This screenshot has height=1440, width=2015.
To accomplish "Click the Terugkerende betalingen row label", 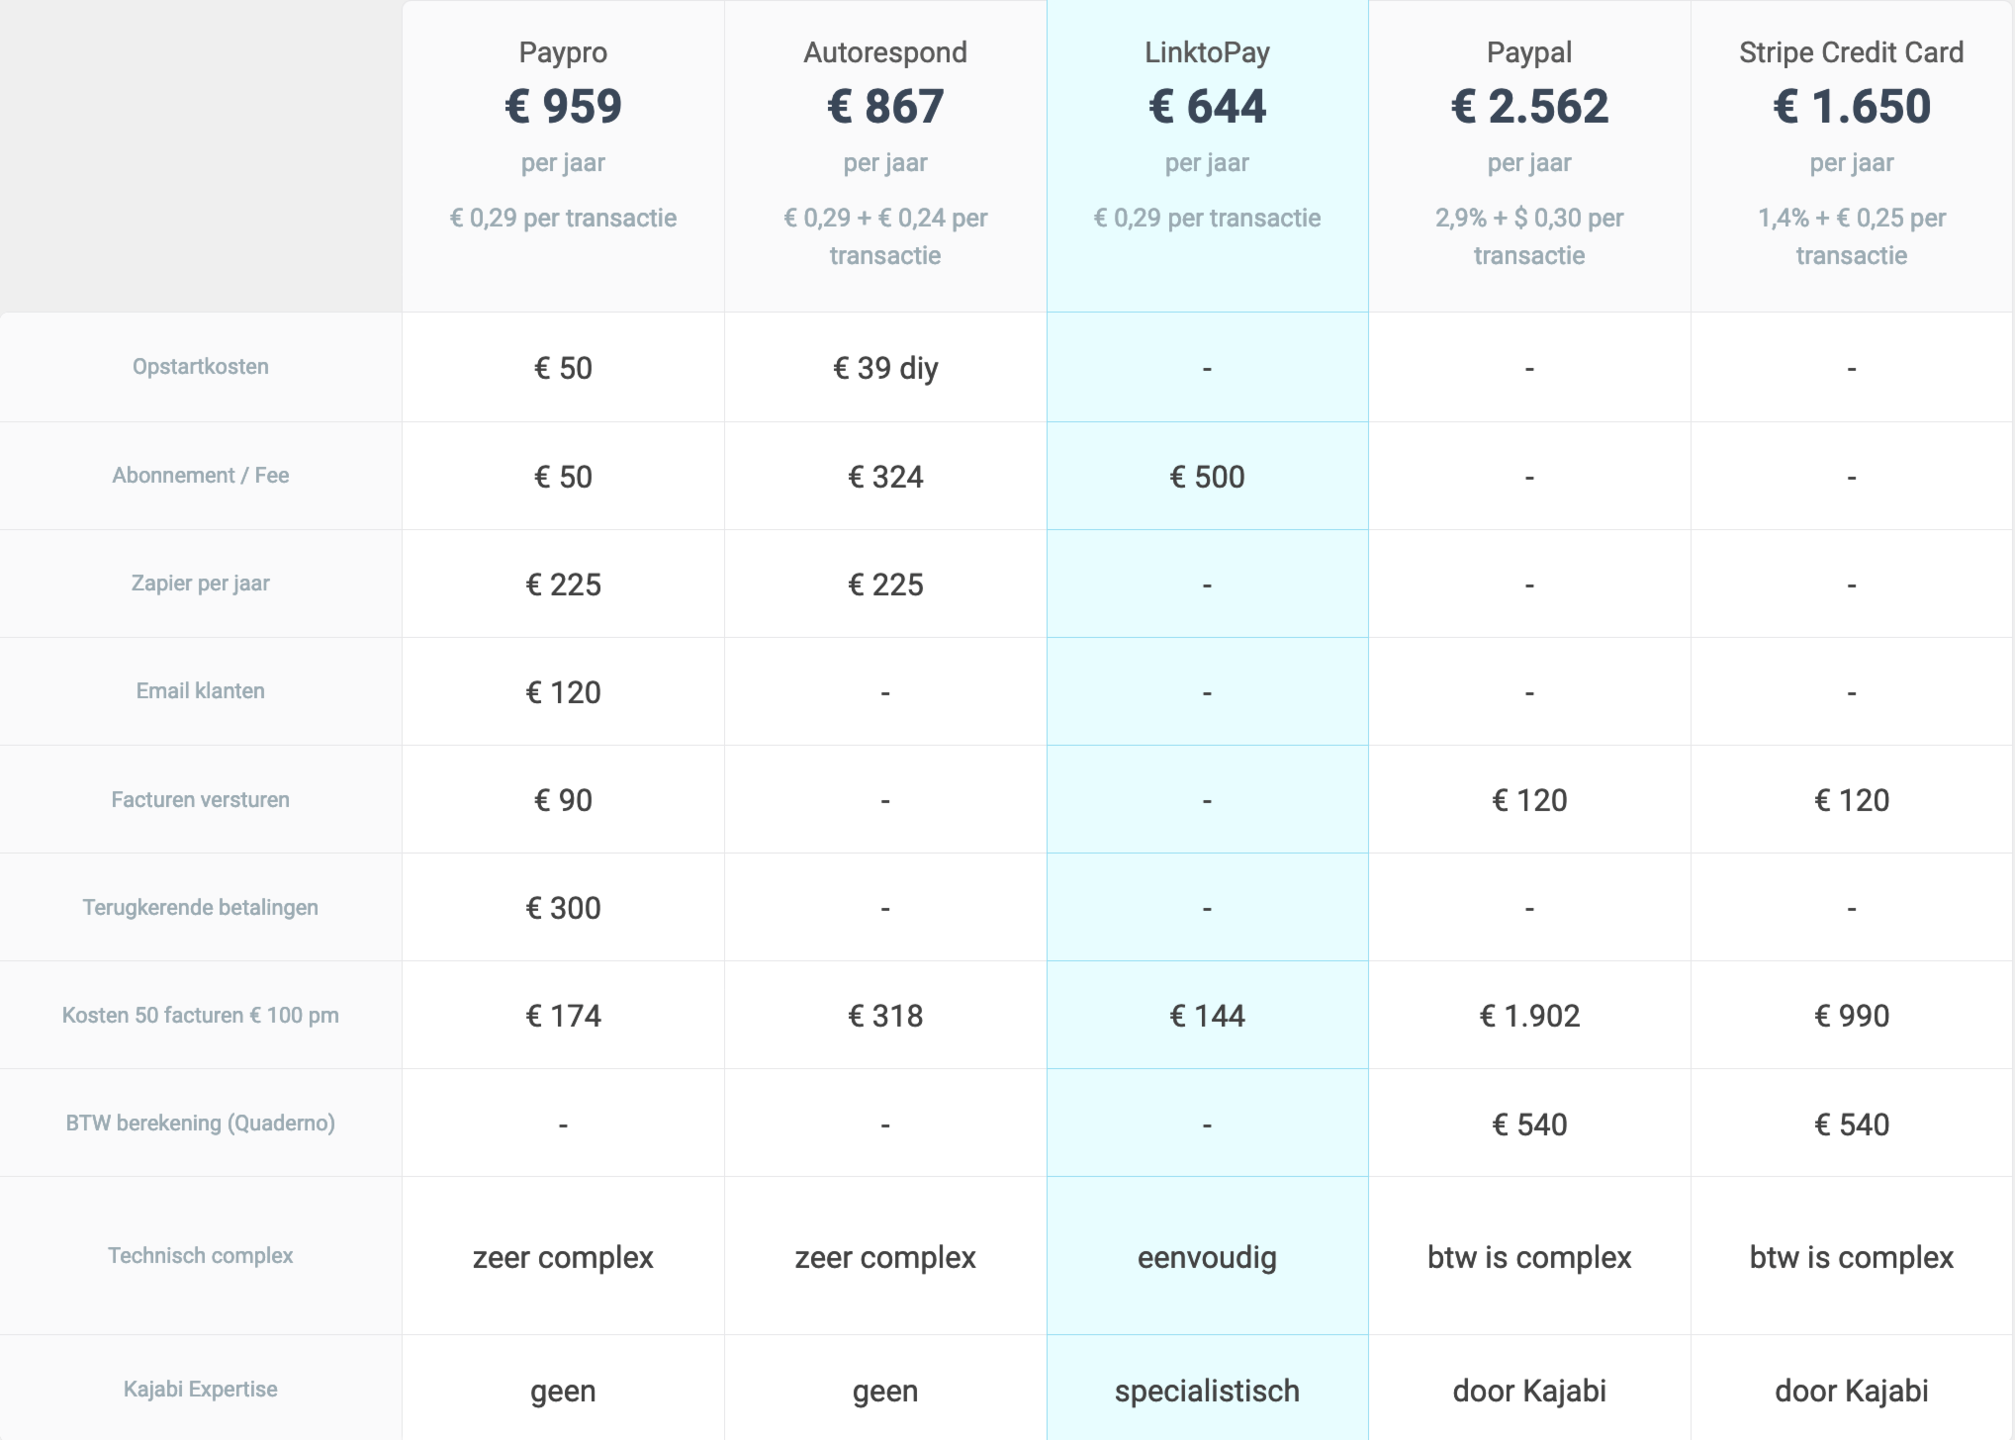I will 200,907.
